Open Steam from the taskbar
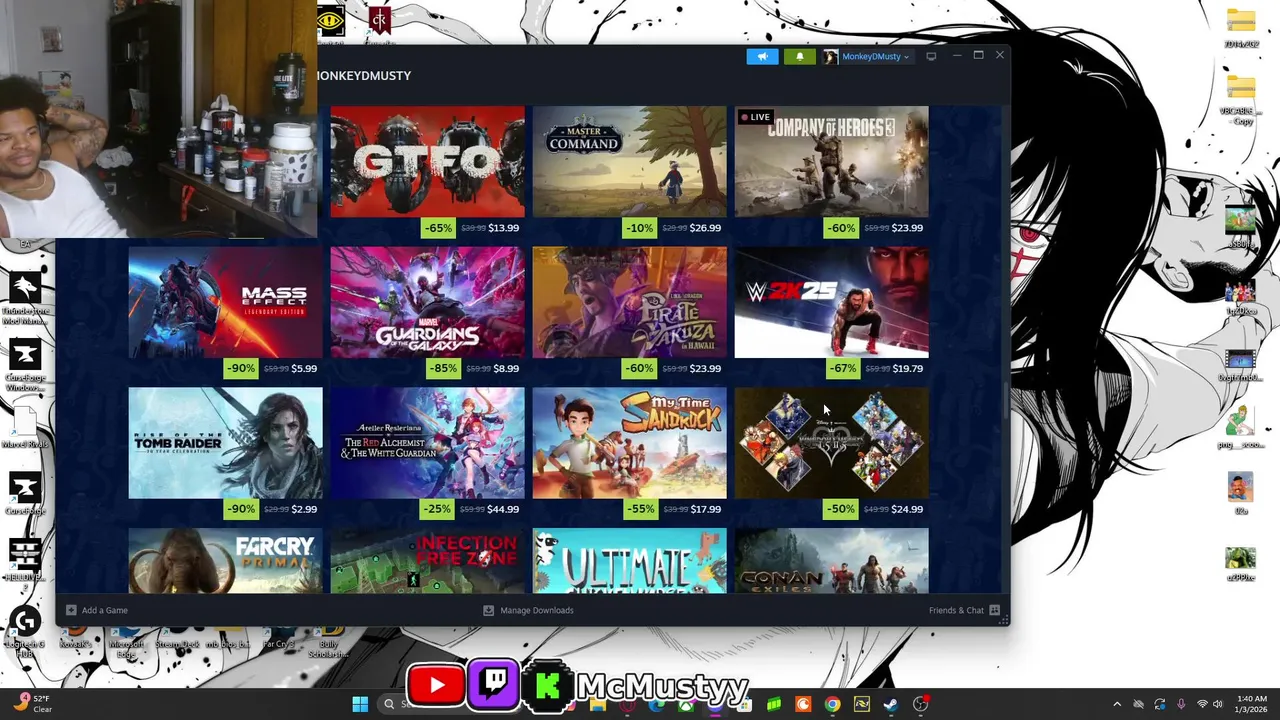Viewport: 1280px width, 720px height. coord(890,704)
